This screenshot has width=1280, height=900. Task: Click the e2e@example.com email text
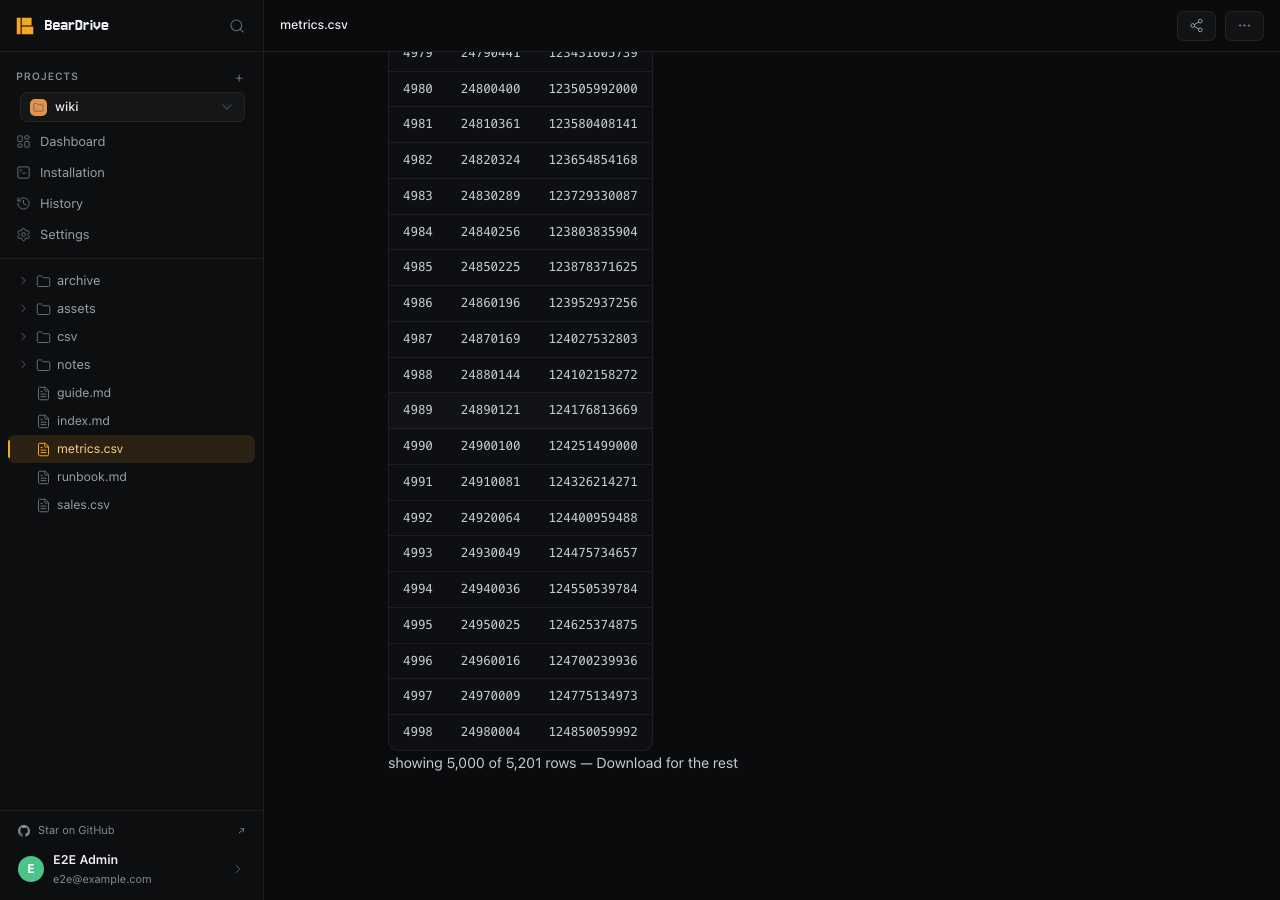(102, 880)
